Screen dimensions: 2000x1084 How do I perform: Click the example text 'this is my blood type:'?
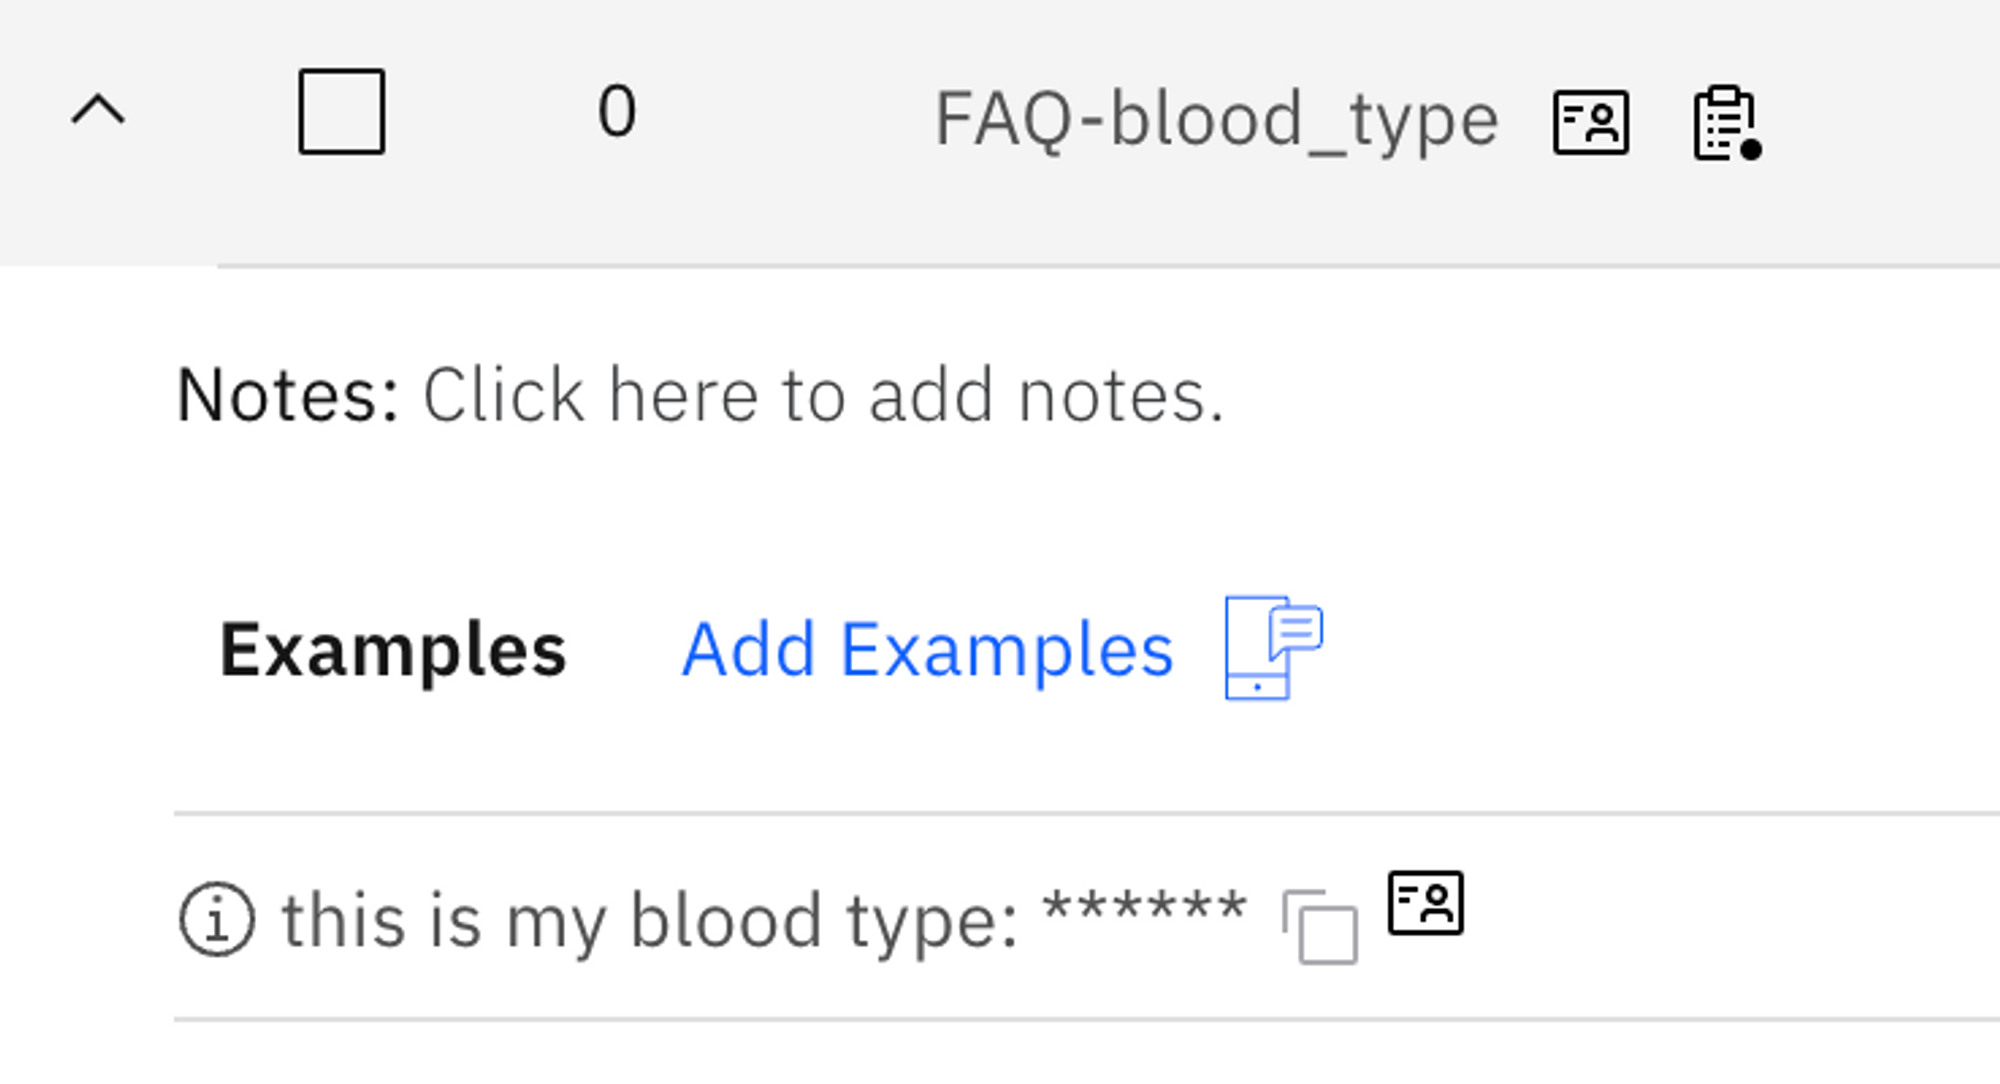[x=650, y=920]
